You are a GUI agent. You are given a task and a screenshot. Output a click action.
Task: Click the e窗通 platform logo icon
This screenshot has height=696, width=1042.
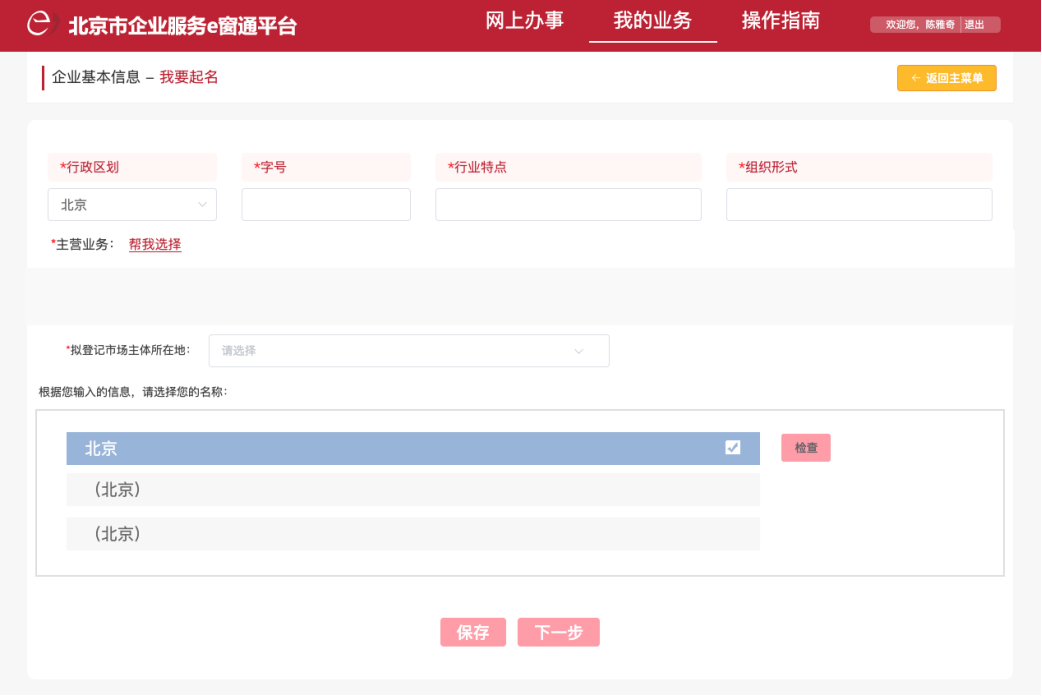click(x=41, y=24)
